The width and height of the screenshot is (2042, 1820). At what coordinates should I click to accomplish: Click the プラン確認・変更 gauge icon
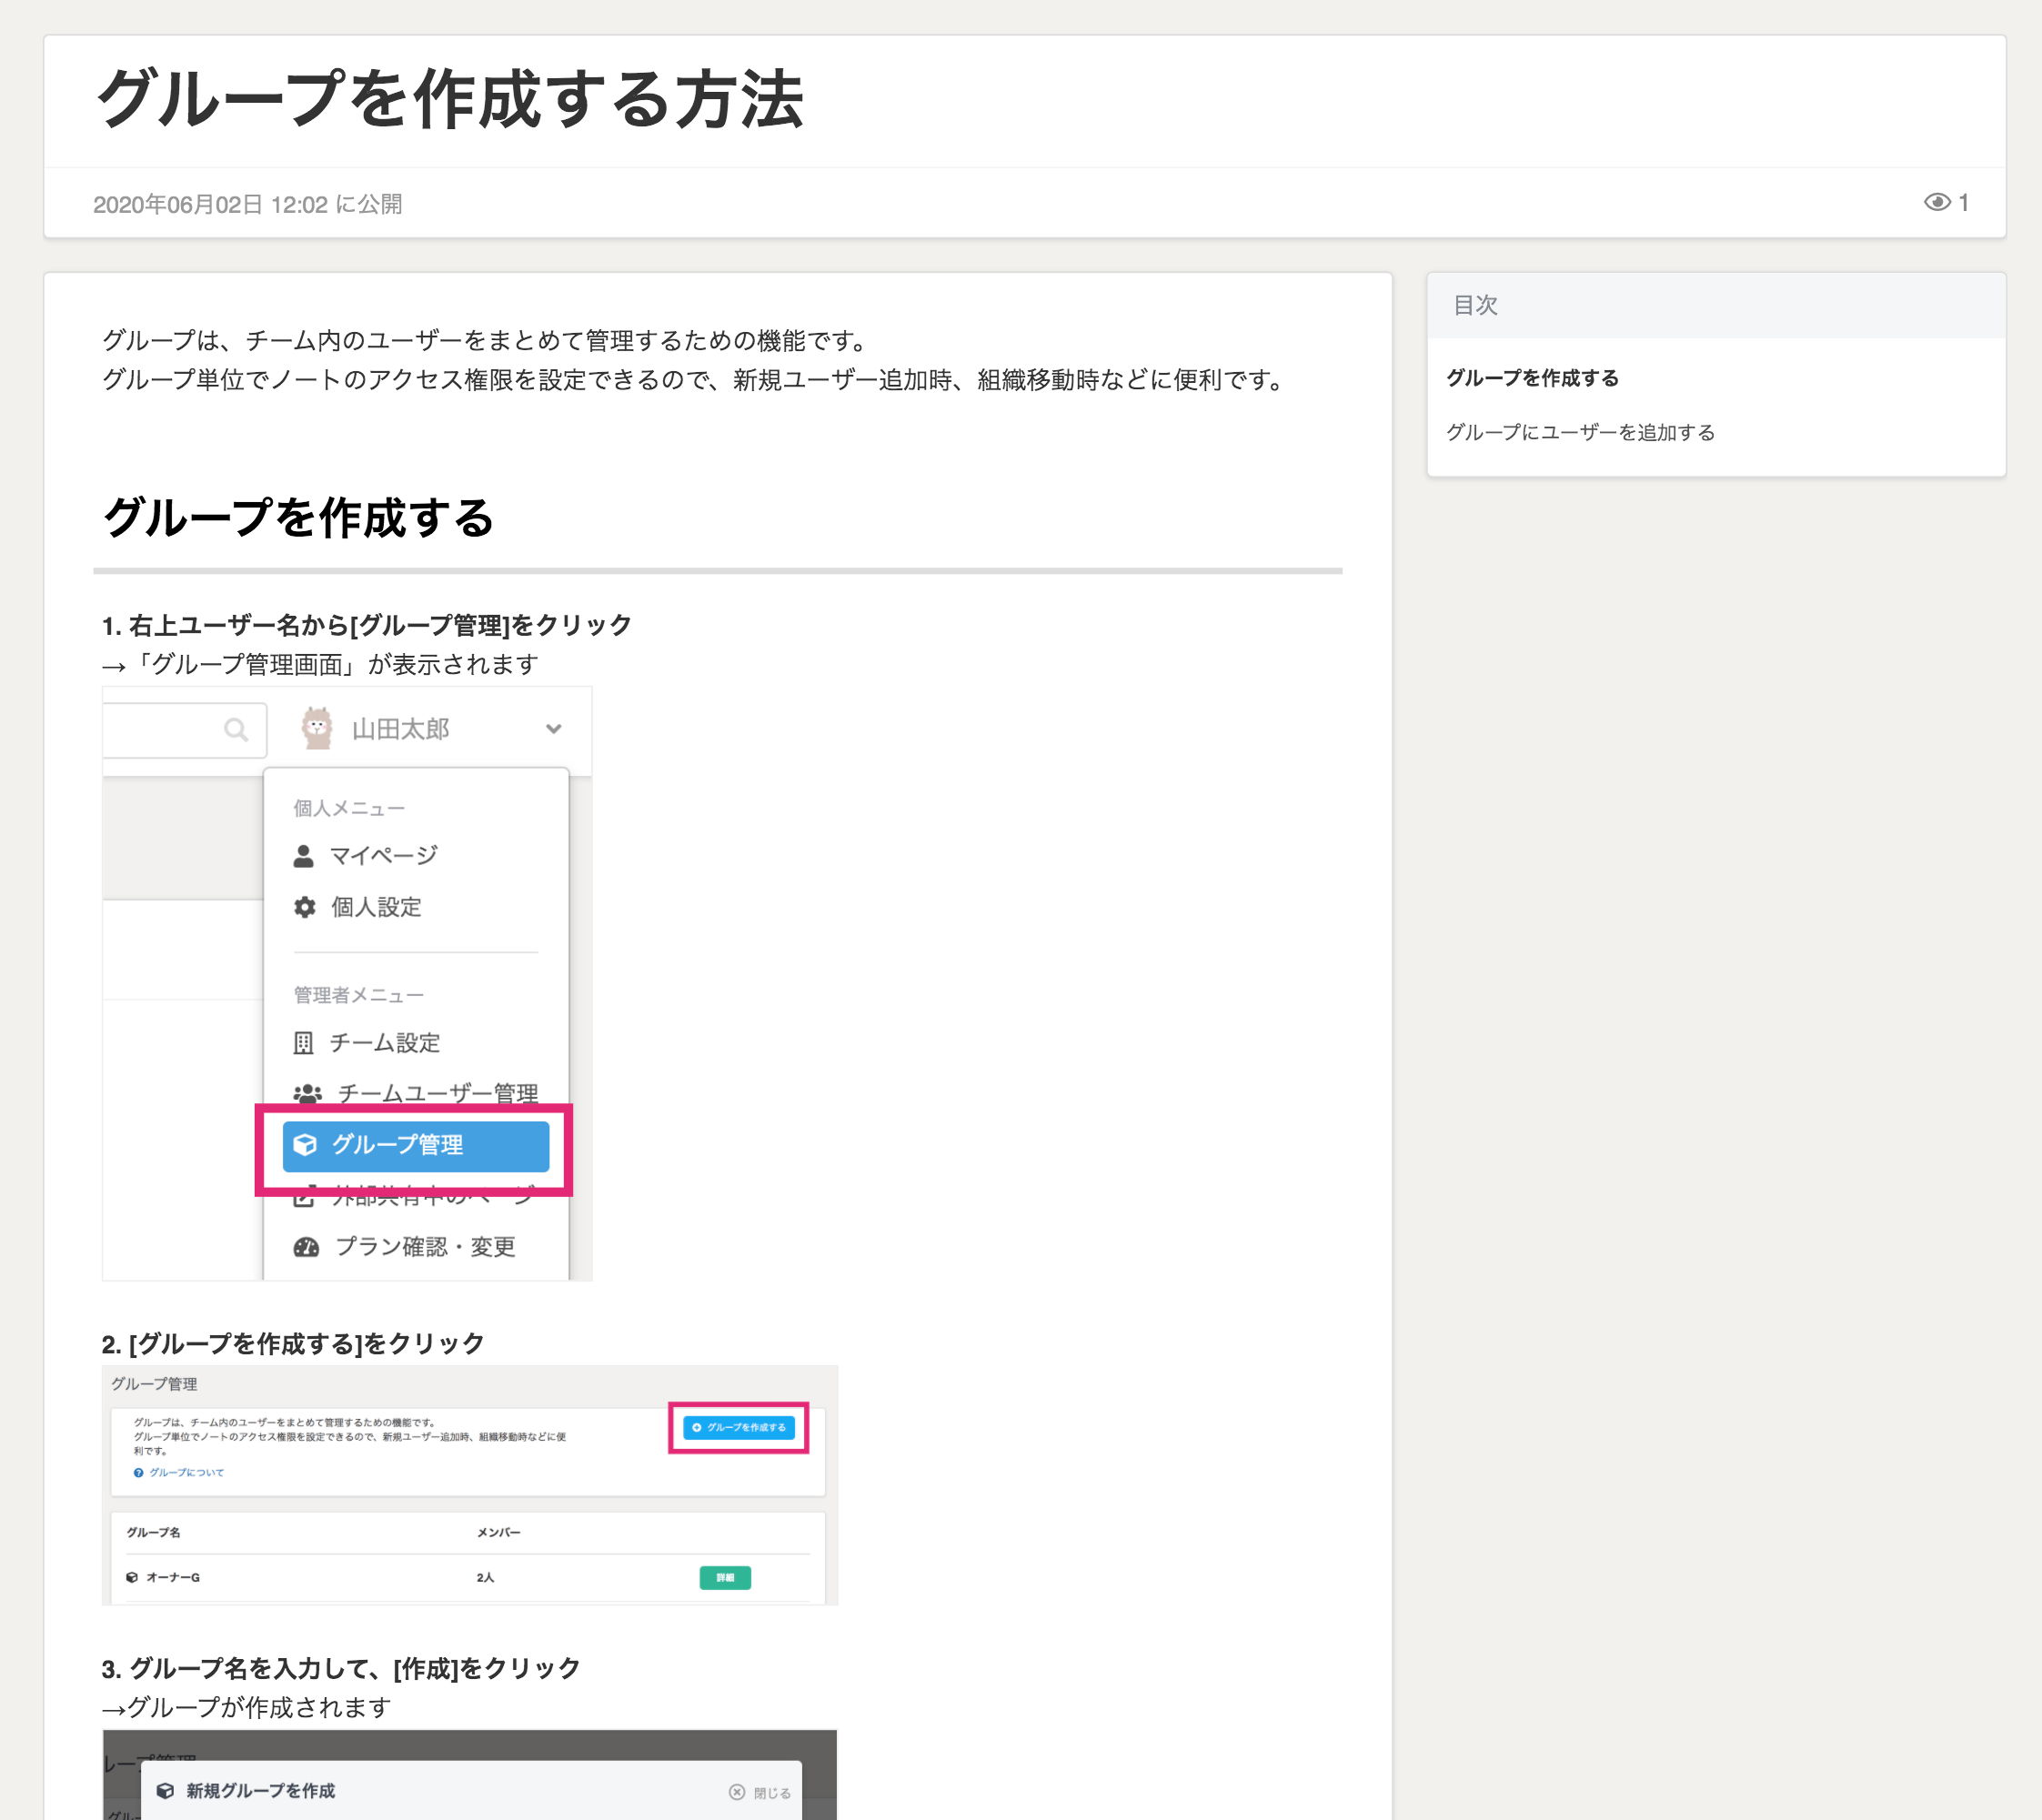pyautogui.click(x=306, y=1247)
